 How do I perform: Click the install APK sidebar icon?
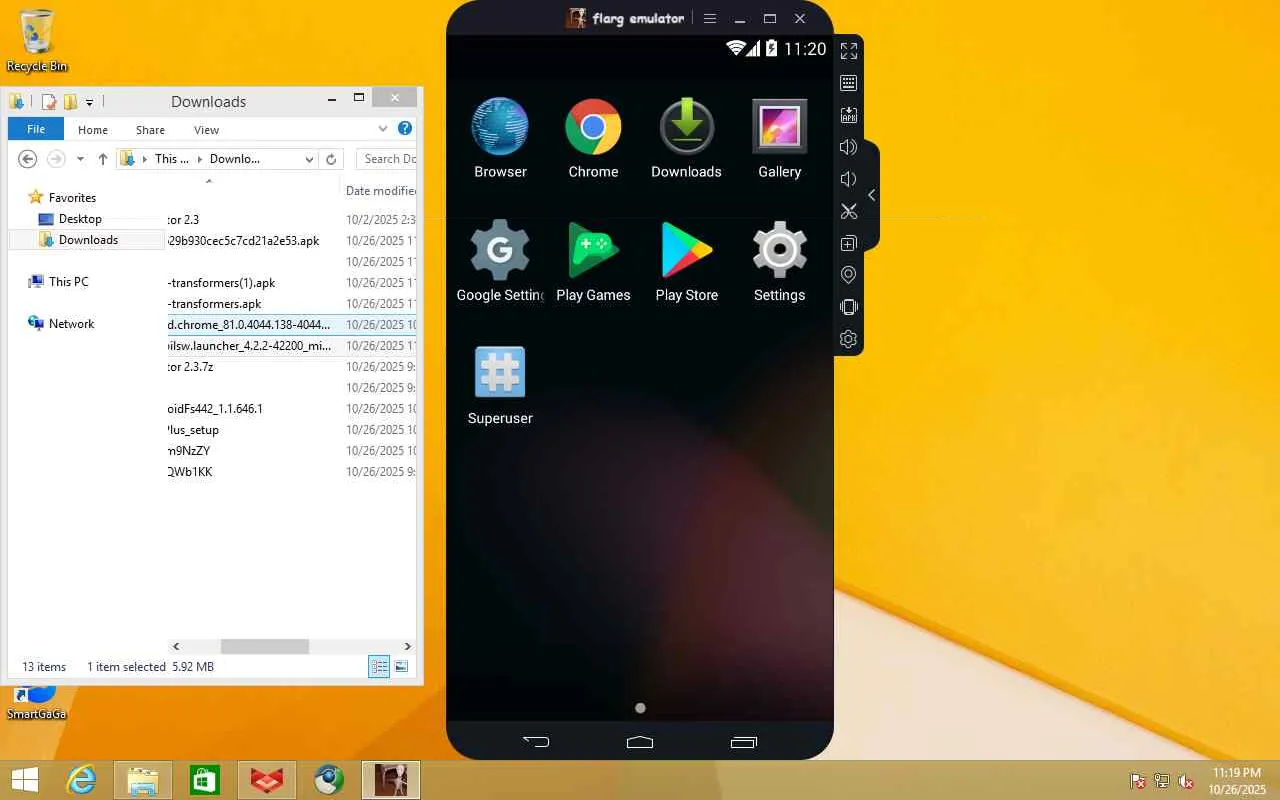coord(848,115)
